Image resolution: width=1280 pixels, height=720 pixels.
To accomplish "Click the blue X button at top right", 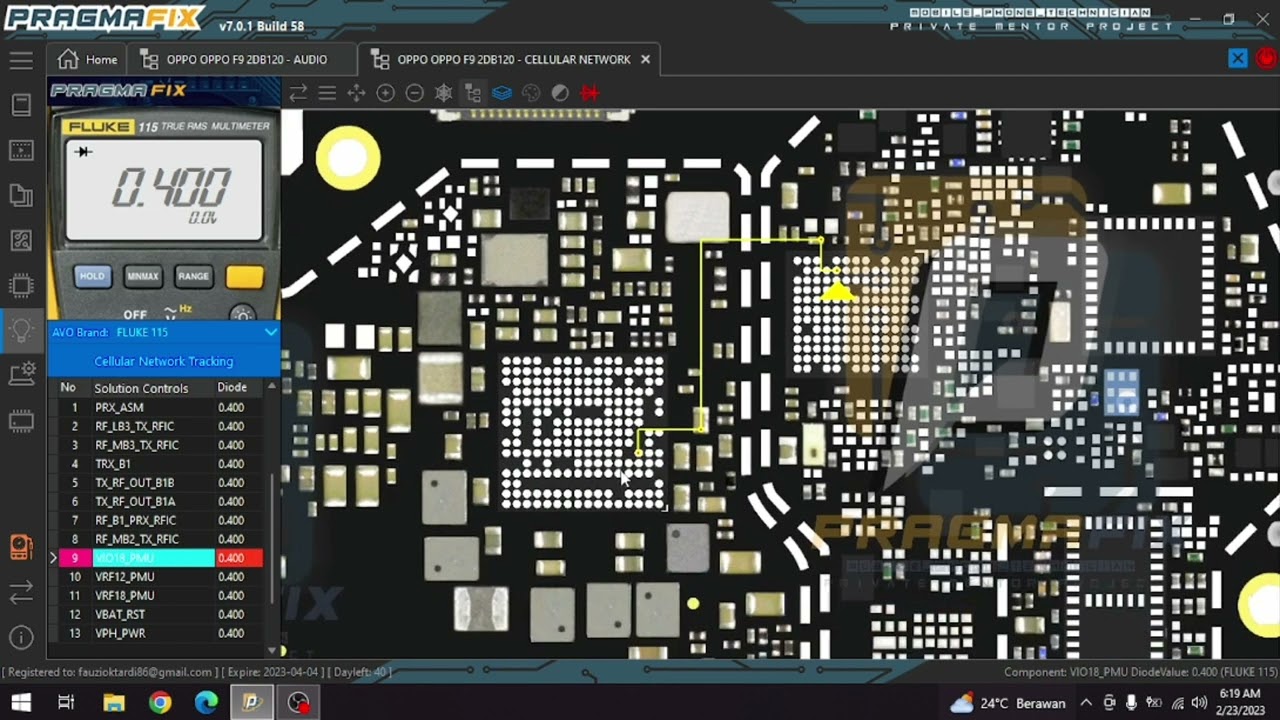I will point(1238,58).
